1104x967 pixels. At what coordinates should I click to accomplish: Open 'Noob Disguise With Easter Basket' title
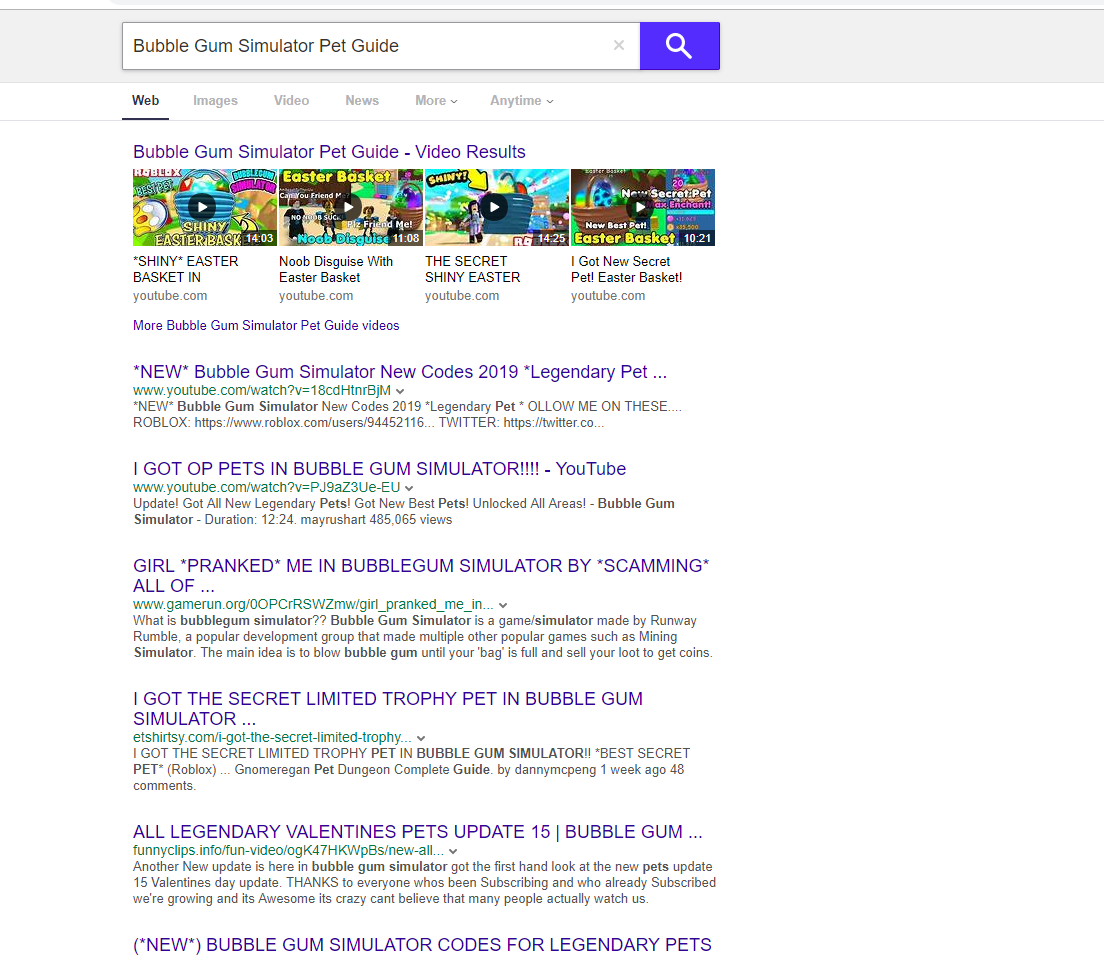click(336, 269)
